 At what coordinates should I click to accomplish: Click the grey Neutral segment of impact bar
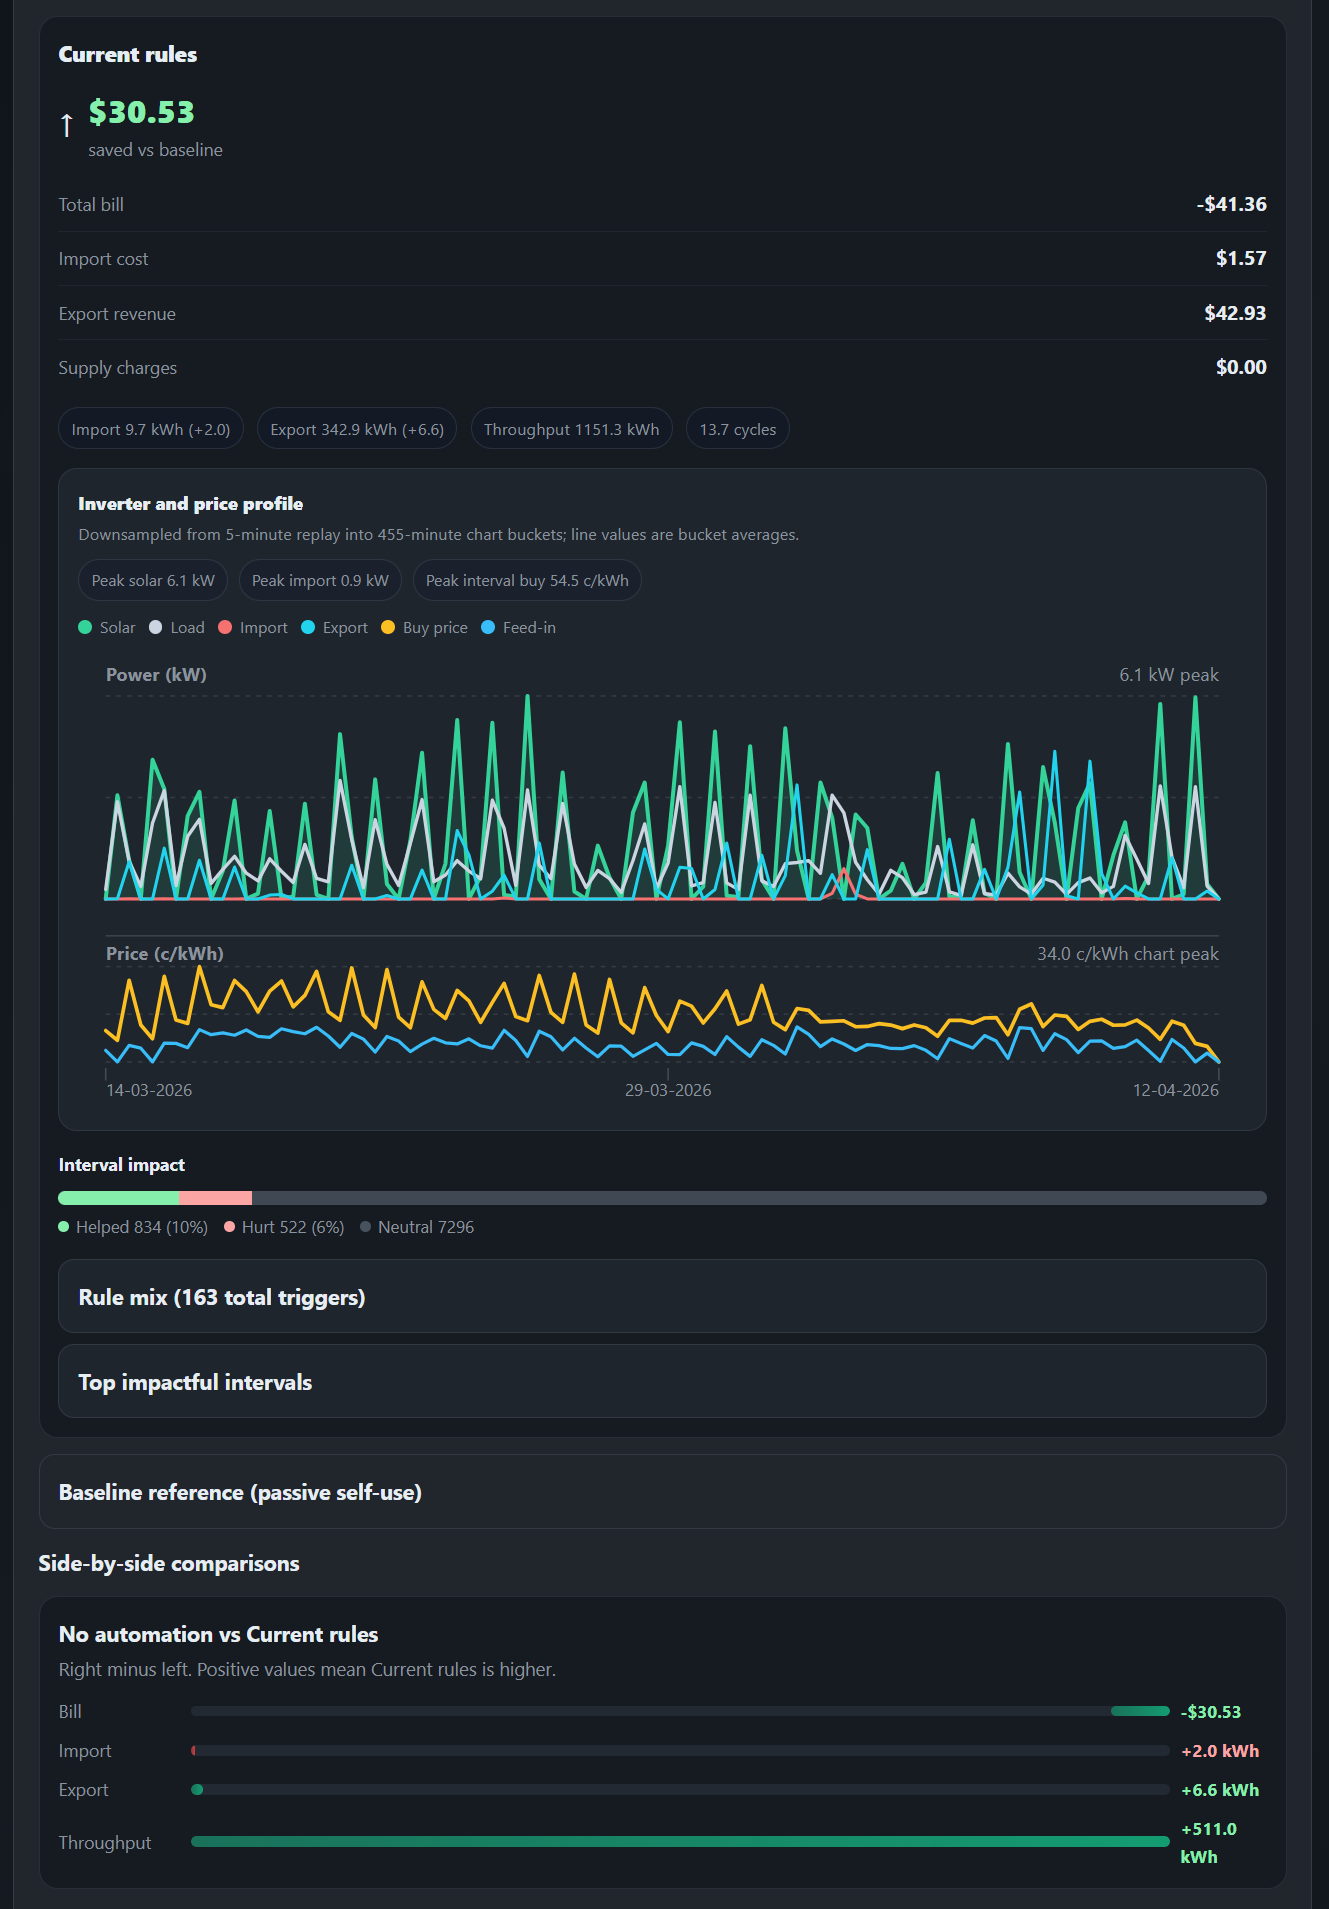tap(759, 1198)
